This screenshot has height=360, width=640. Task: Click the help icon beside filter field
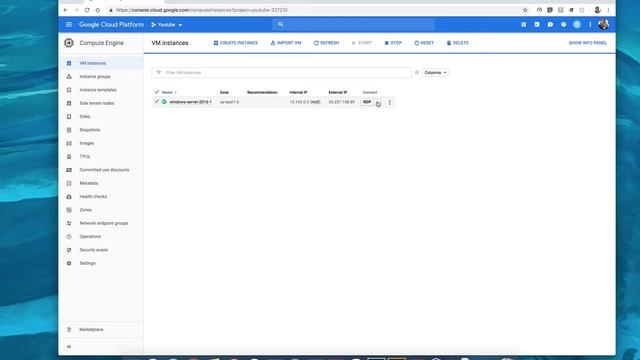[417, 73]
